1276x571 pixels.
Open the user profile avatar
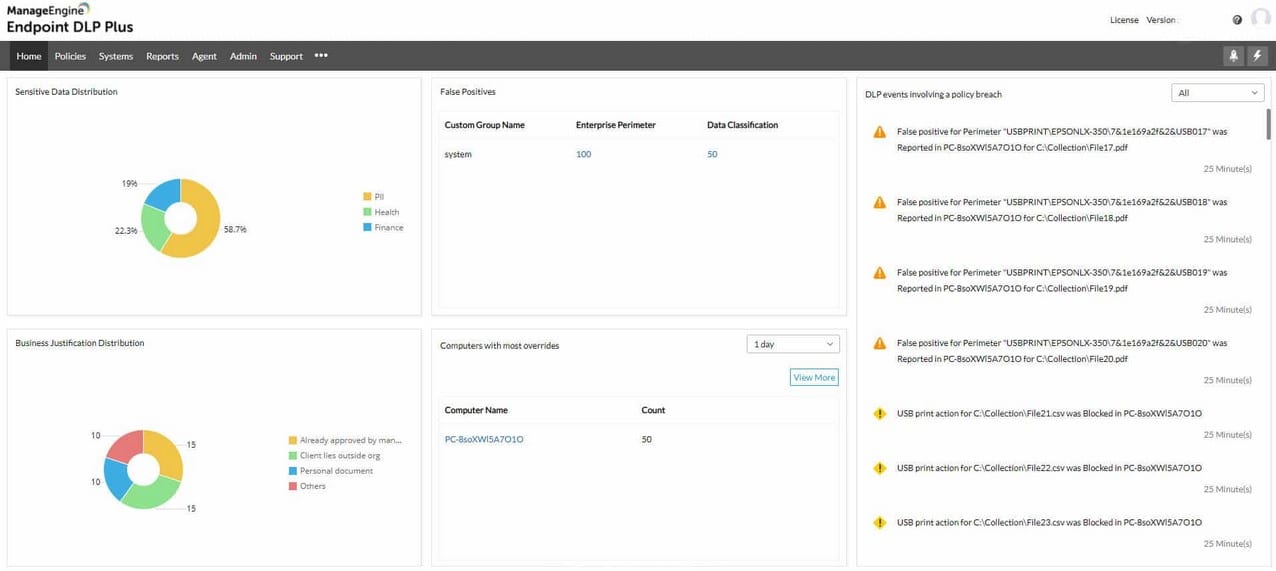[1260, 19]
